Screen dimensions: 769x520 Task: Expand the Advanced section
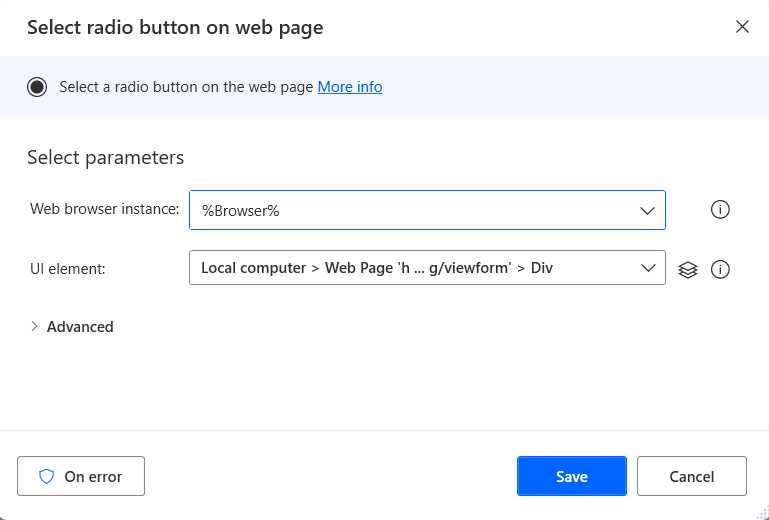click(72, 327)
